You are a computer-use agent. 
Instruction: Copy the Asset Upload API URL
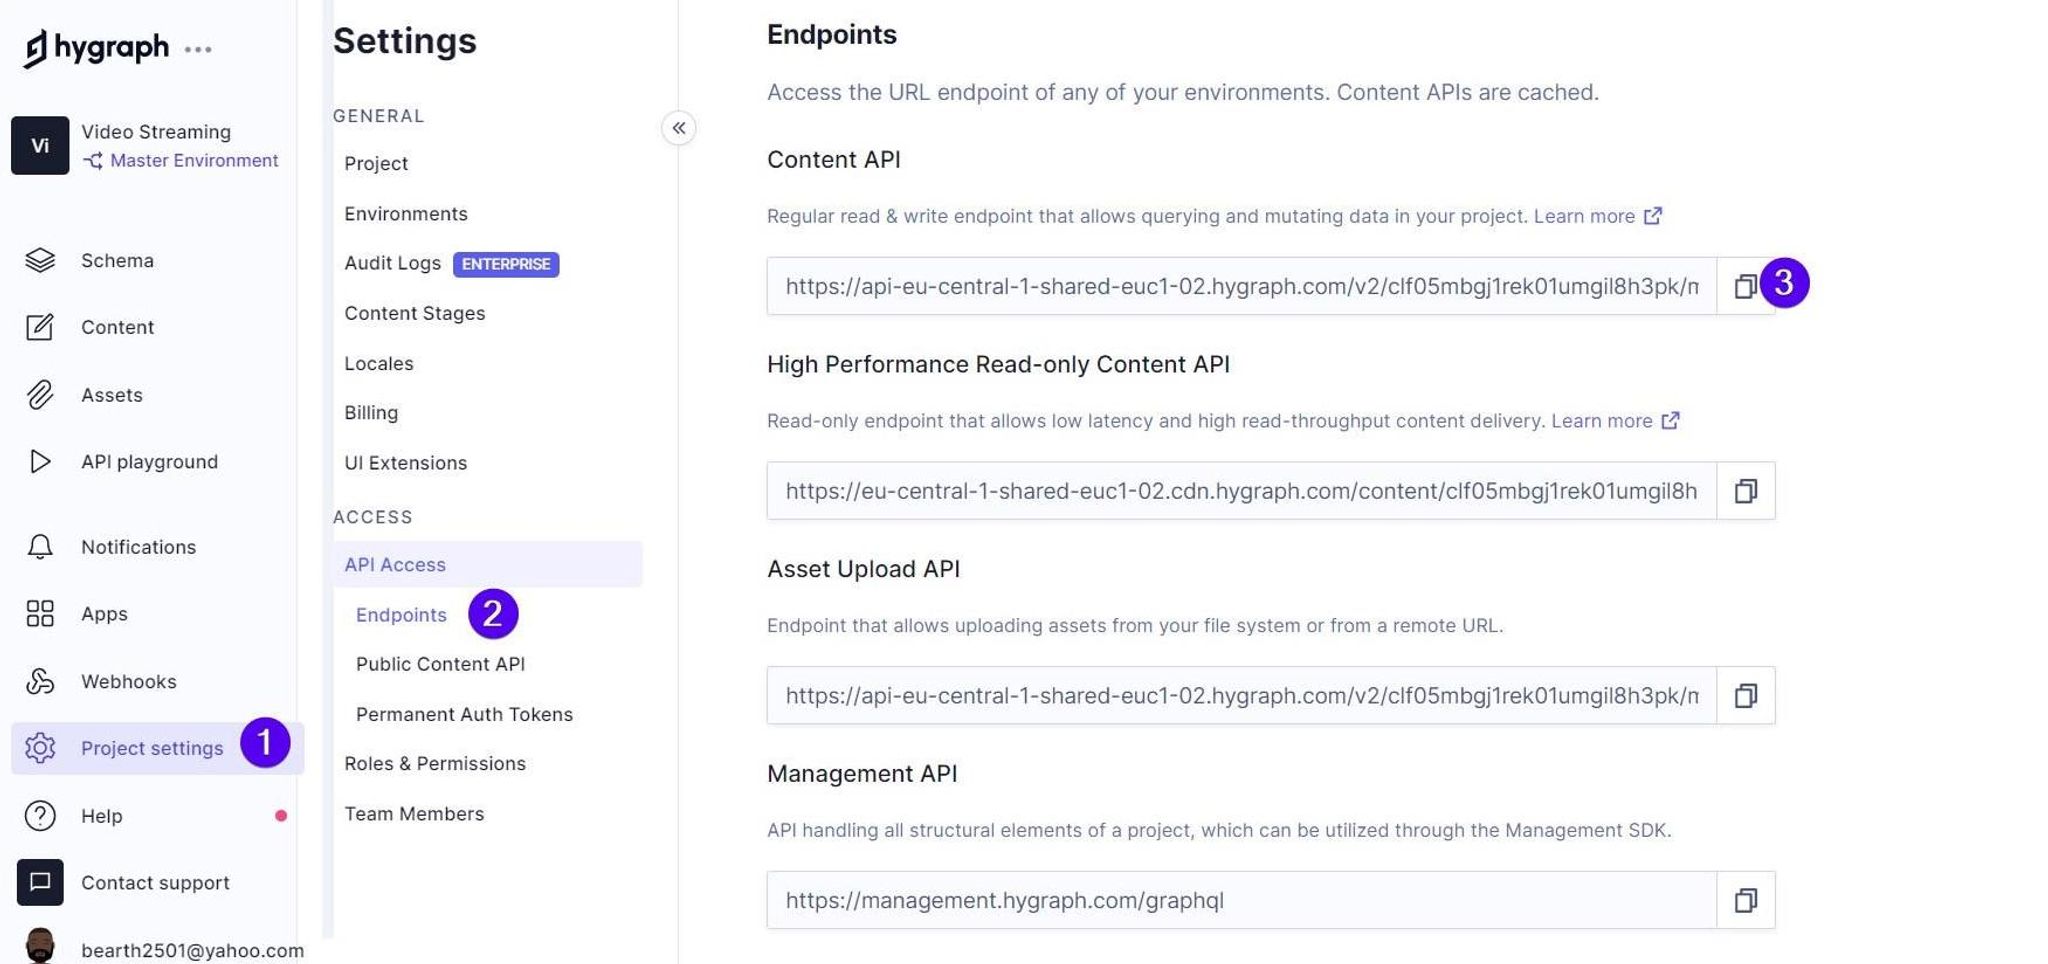tap(1745, 695)
